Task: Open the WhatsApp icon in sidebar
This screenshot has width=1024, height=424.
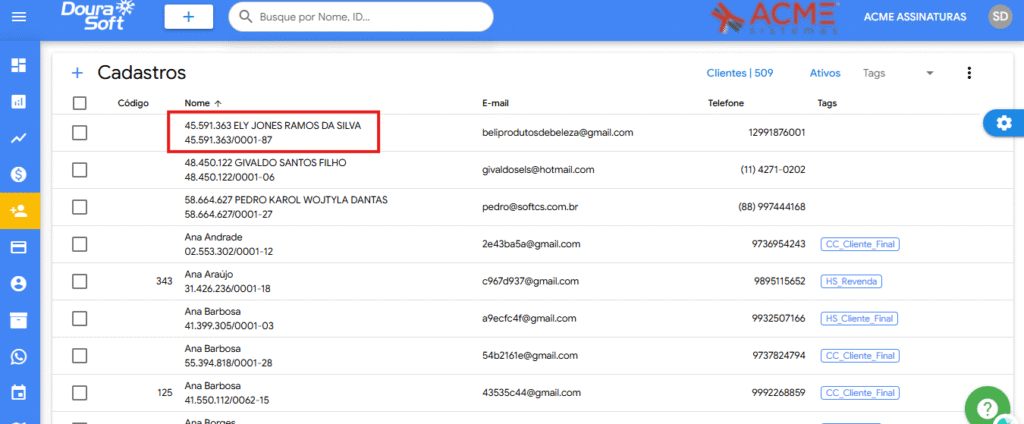Action: 18,356
